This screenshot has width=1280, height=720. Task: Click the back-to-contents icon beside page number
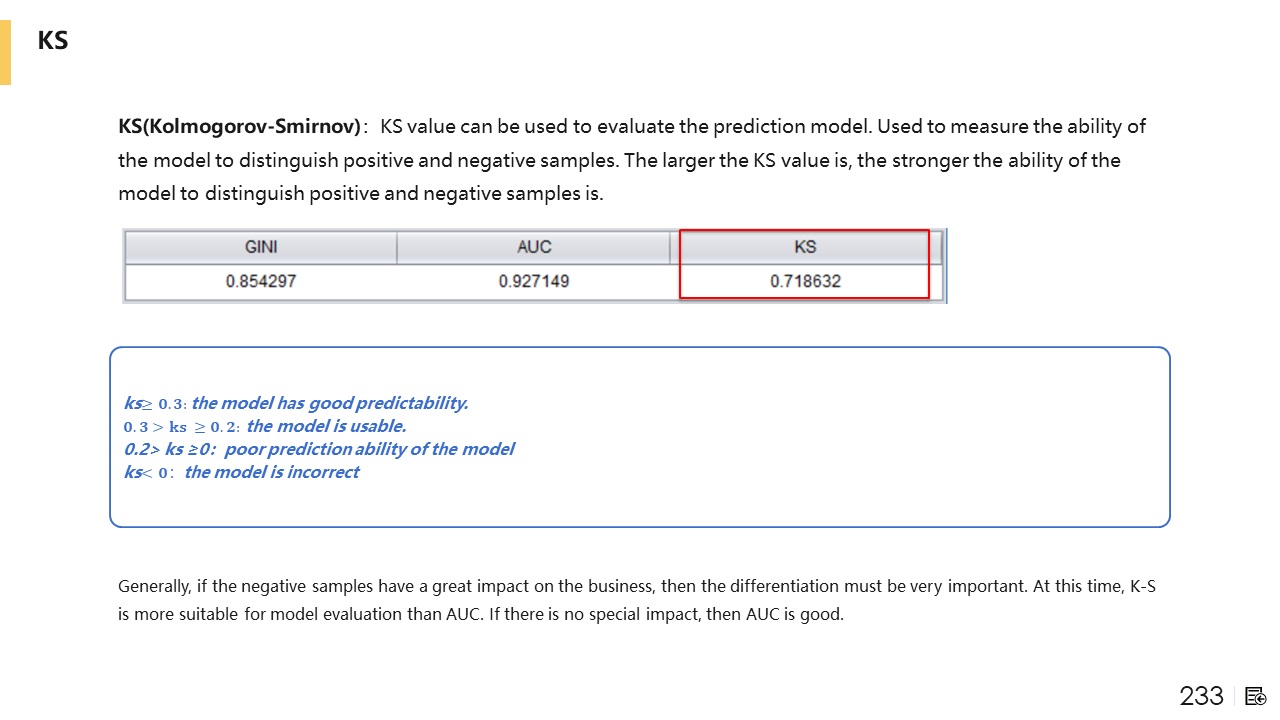1257,696
